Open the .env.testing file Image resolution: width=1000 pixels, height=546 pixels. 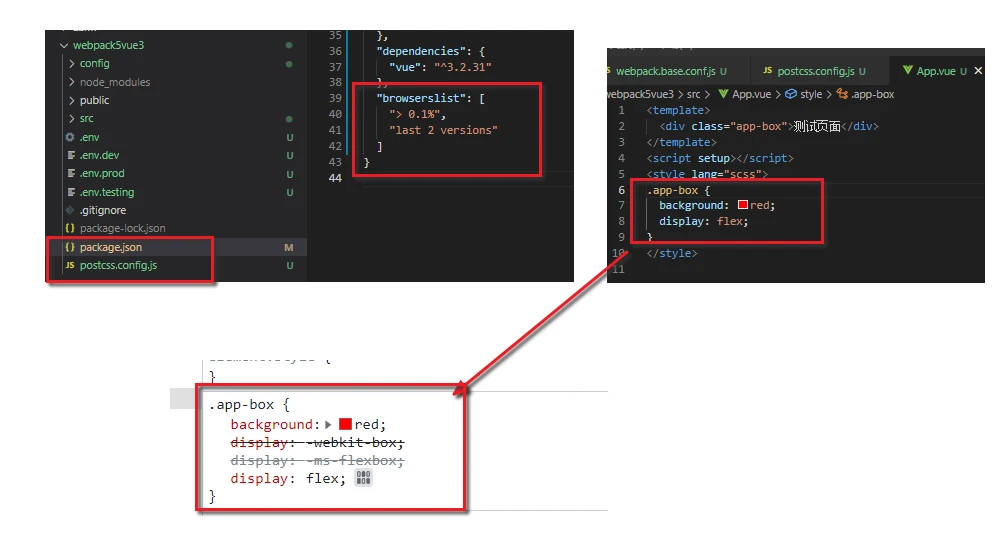click(107, 192)
